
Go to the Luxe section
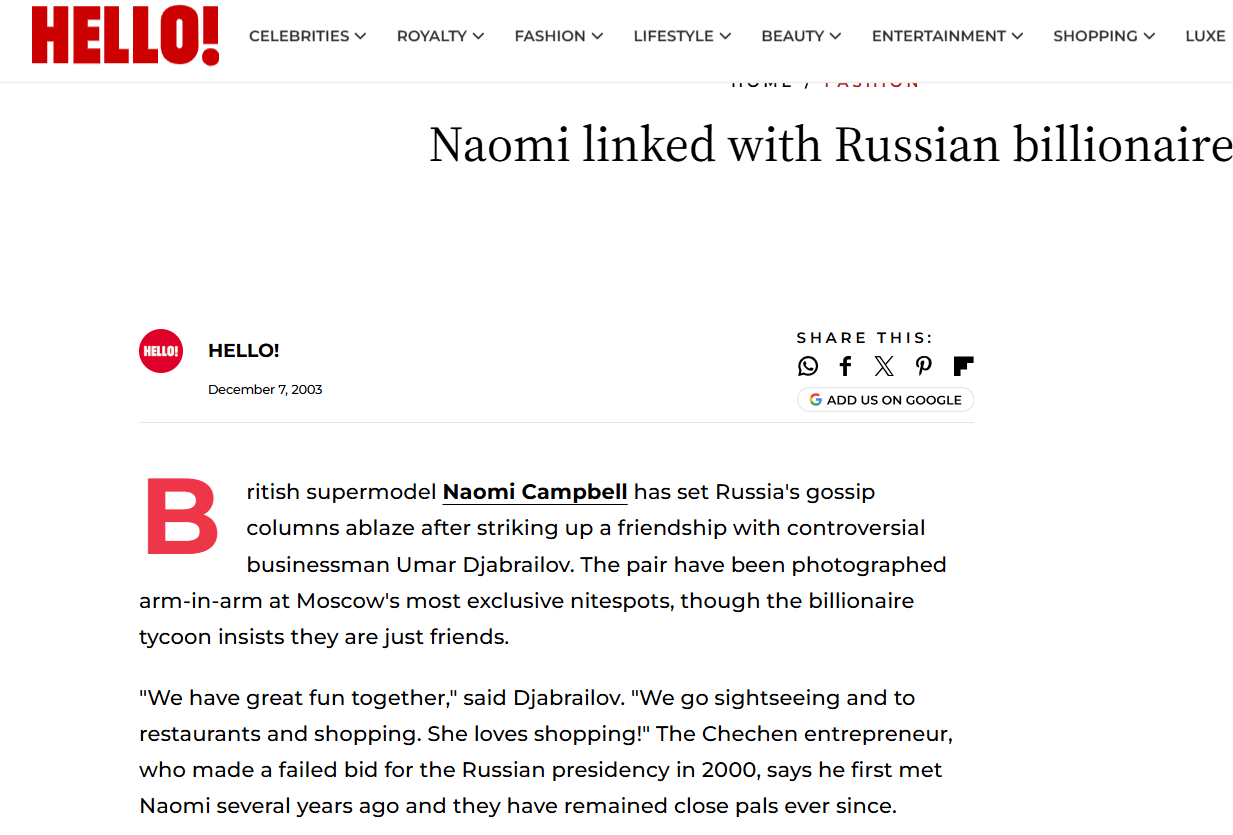(x=1205, y=36)
